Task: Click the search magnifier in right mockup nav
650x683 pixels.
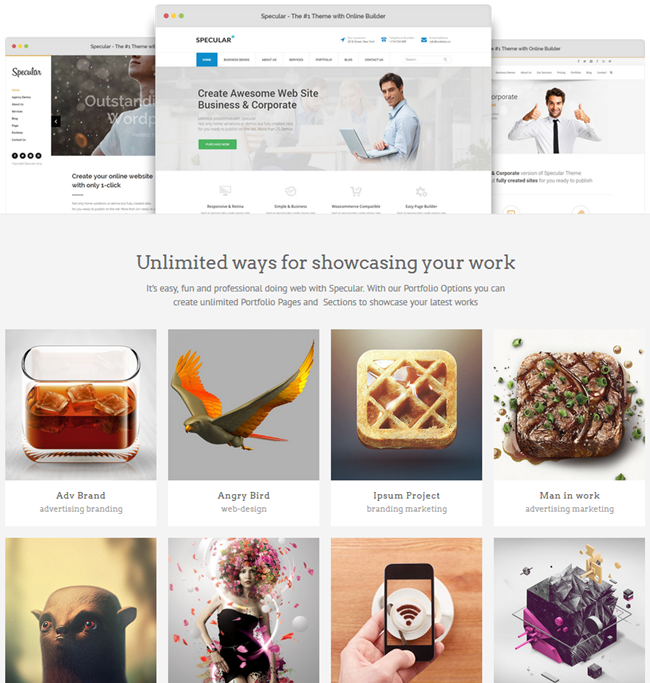Action: (x=611, y=73)
